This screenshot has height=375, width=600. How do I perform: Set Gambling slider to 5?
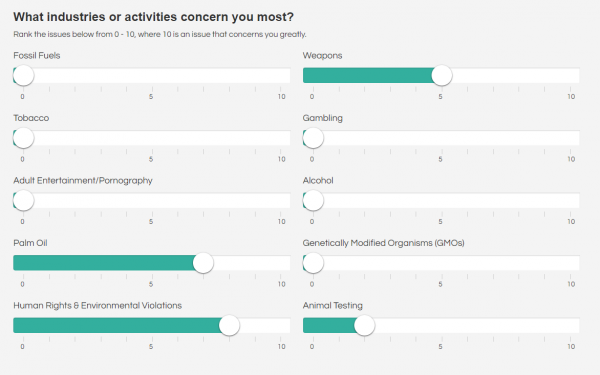tap(442, 138)
